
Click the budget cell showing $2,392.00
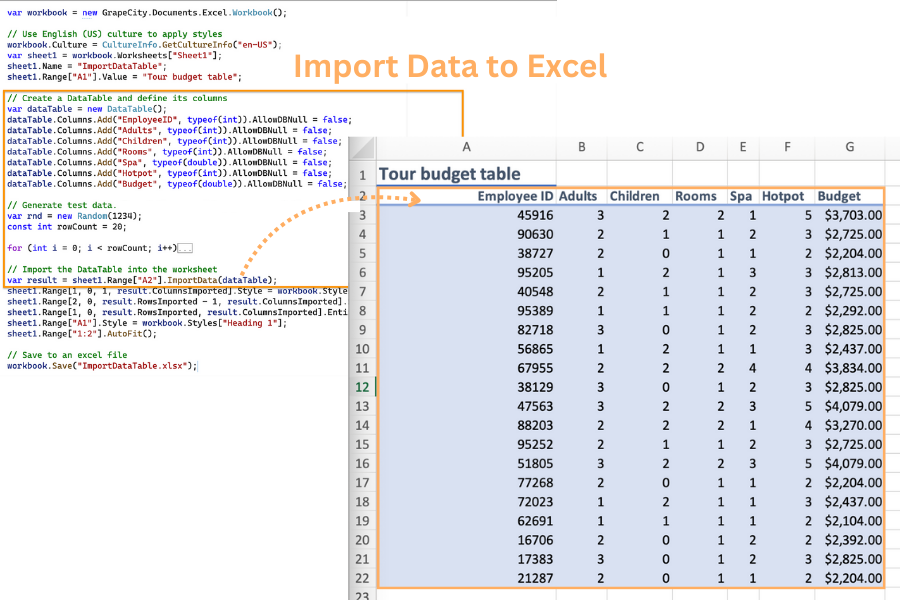[x=849, y=540]
